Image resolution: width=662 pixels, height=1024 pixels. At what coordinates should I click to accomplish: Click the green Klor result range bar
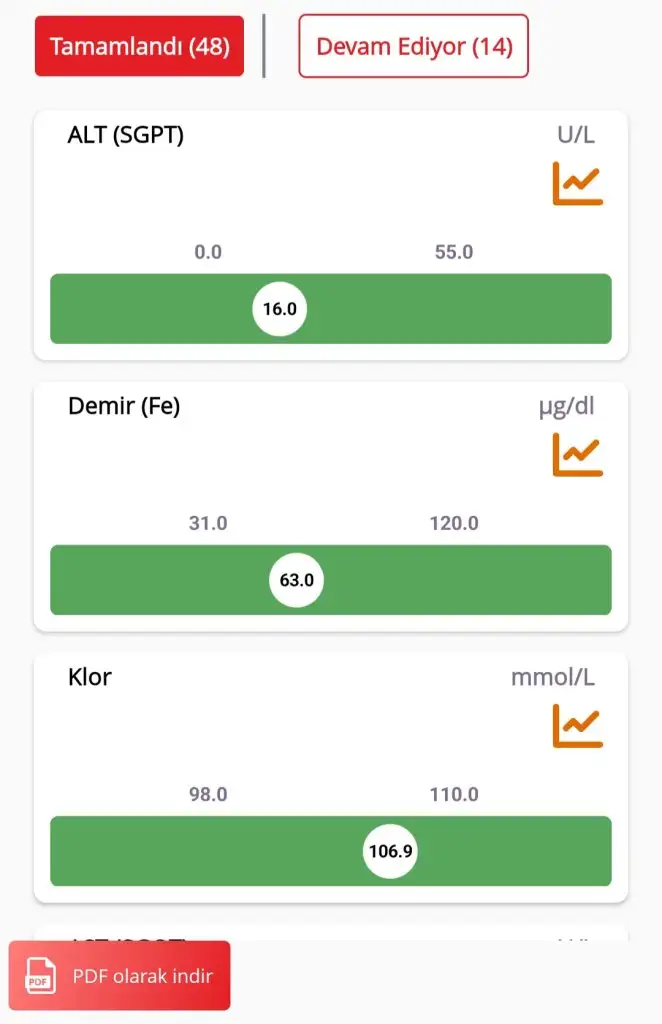[x=200, y=852]
